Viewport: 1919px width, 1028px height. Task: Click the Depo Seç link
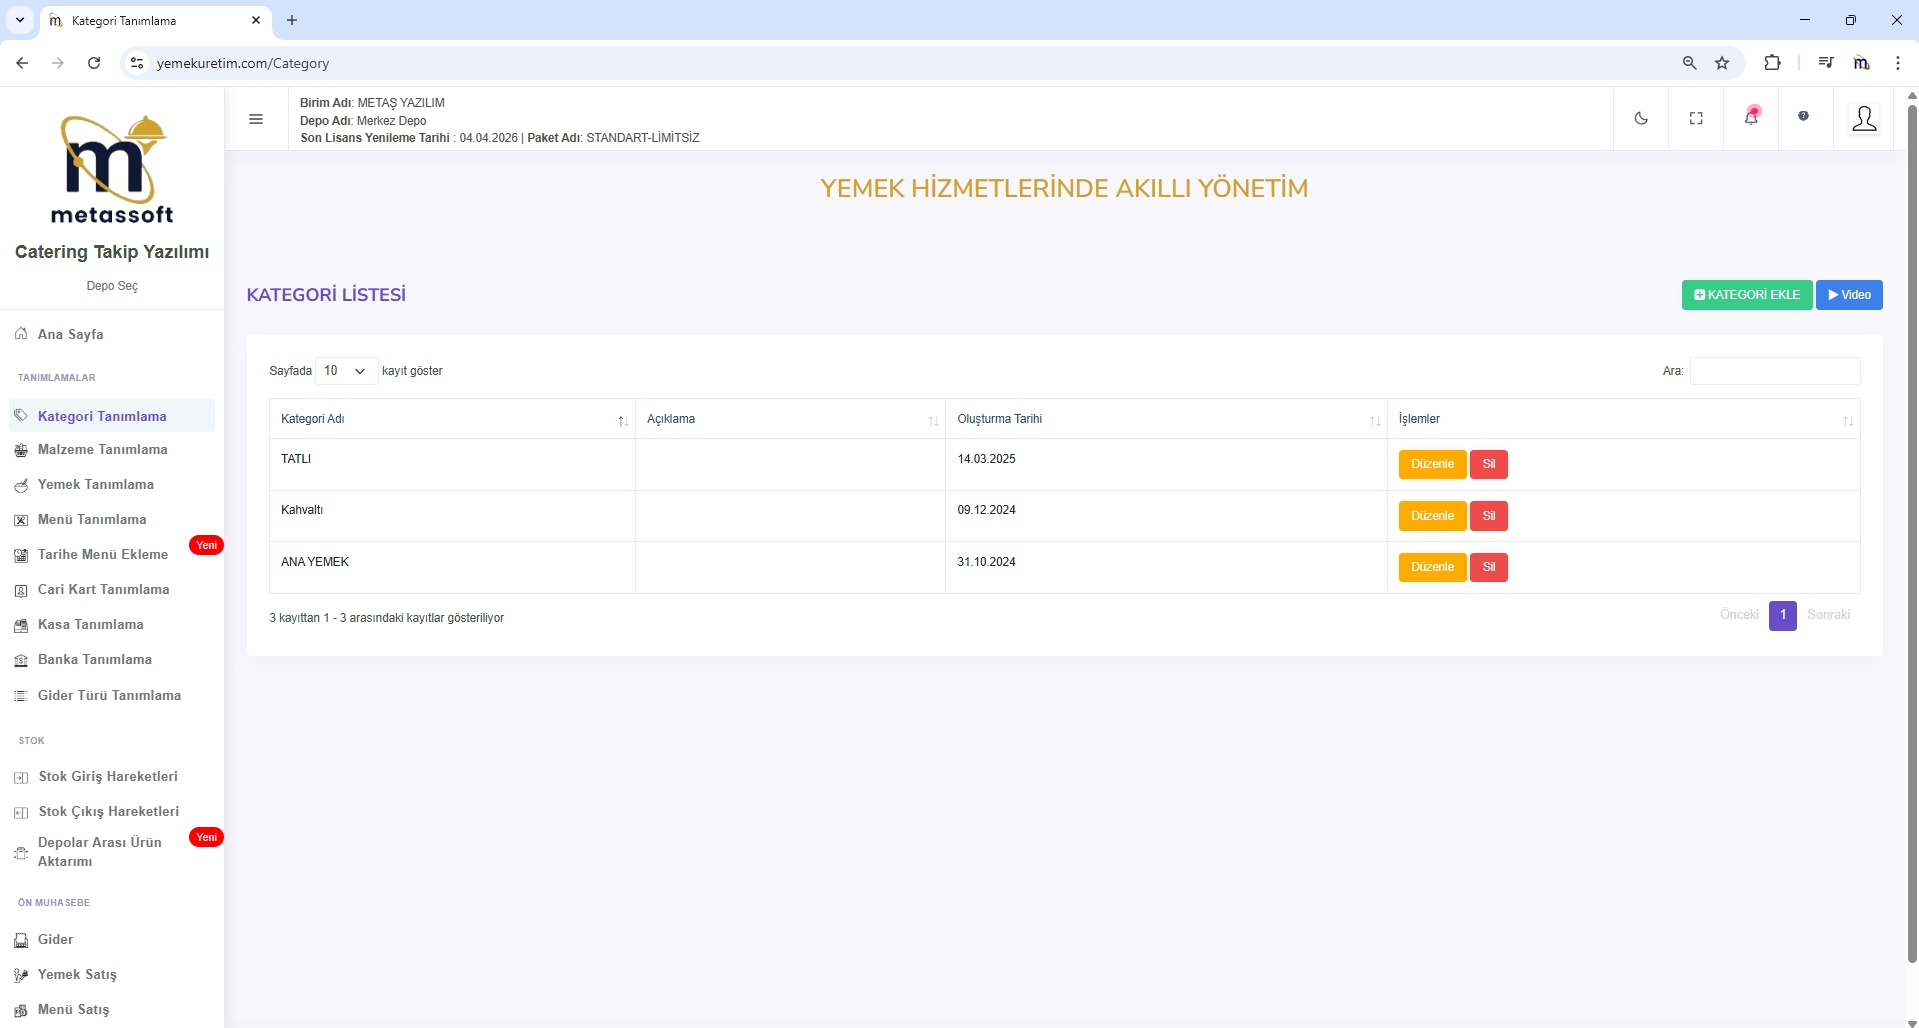[112, 286]
